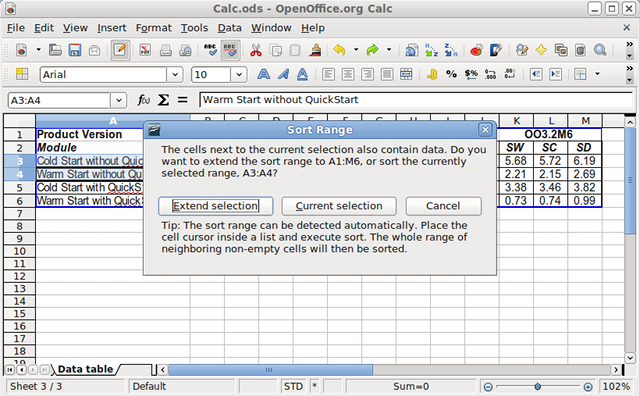This screenshot has height=396, width=640.
Task: Expand the Arial font name dropdown
Action: coord(175,75)
